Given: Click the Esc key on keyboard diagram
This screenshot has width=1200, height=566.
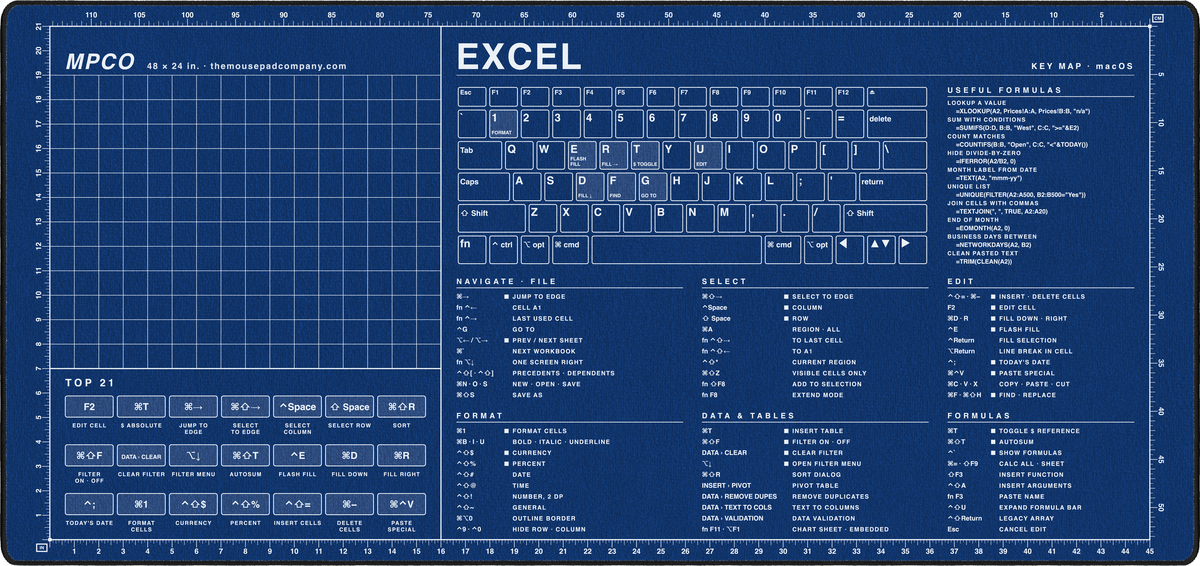Looking at the screenshot, I should tap(470, 95).
